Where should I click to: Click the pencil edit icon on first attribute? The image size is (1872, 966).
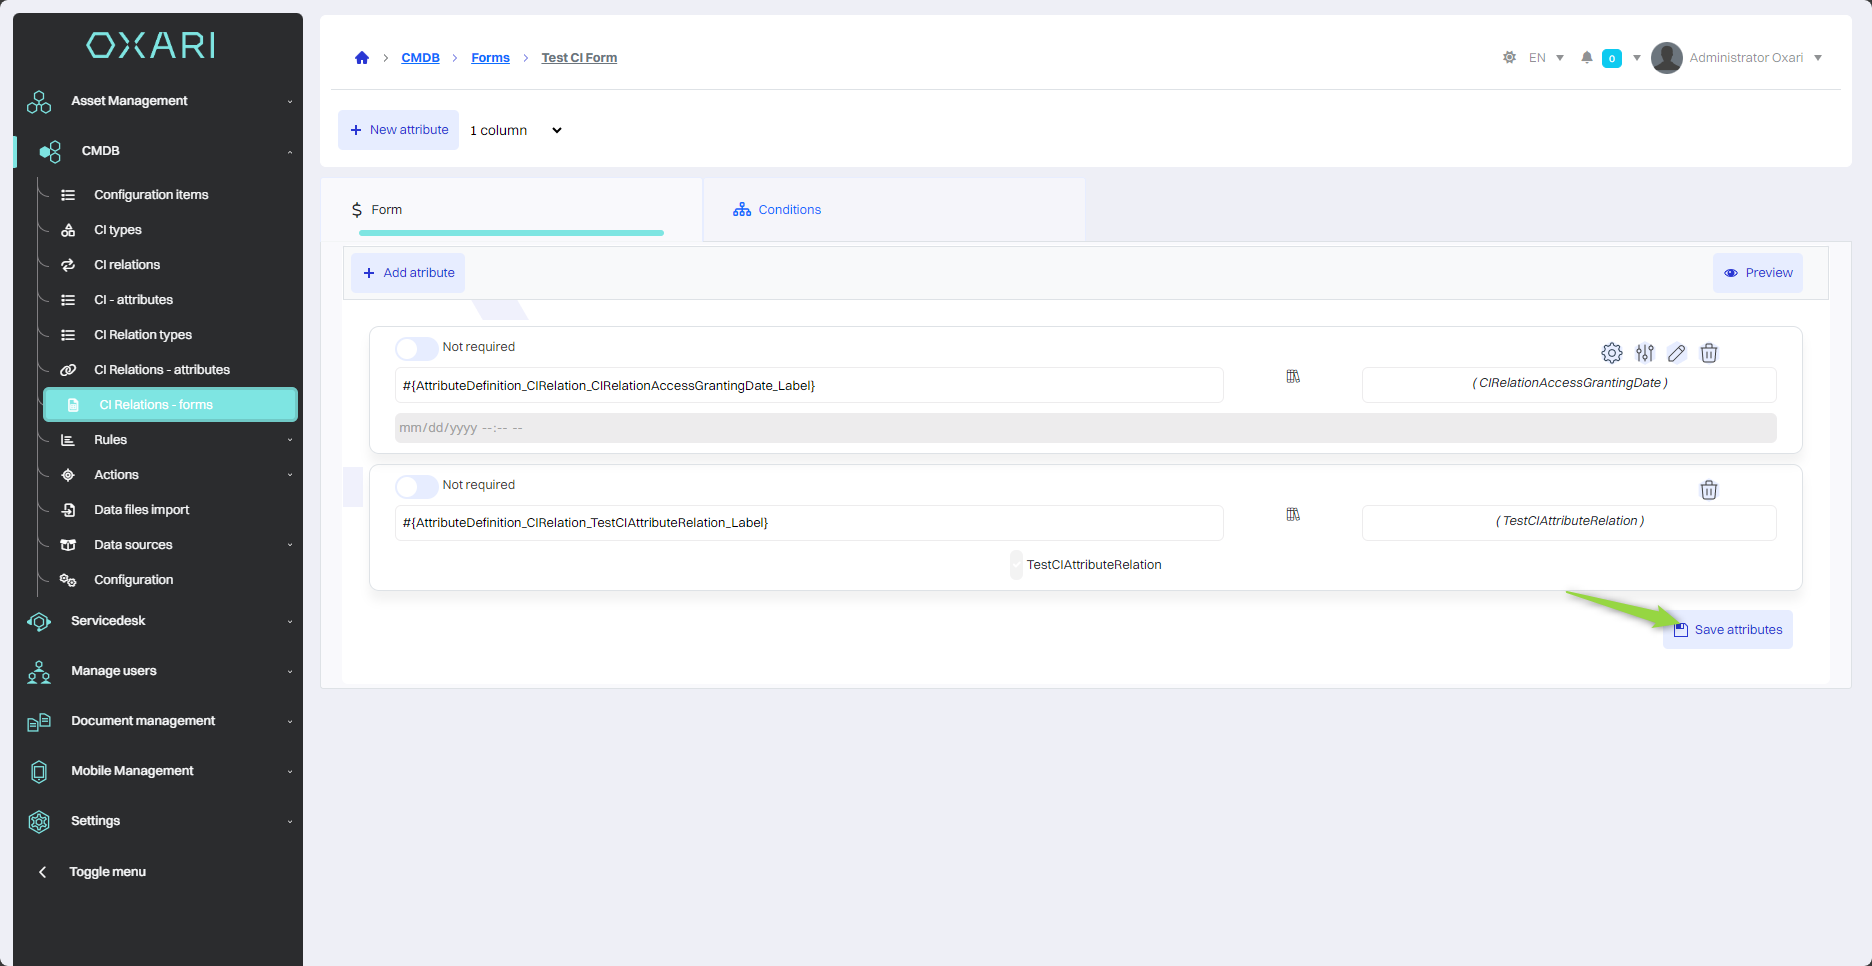[1677, 353]
